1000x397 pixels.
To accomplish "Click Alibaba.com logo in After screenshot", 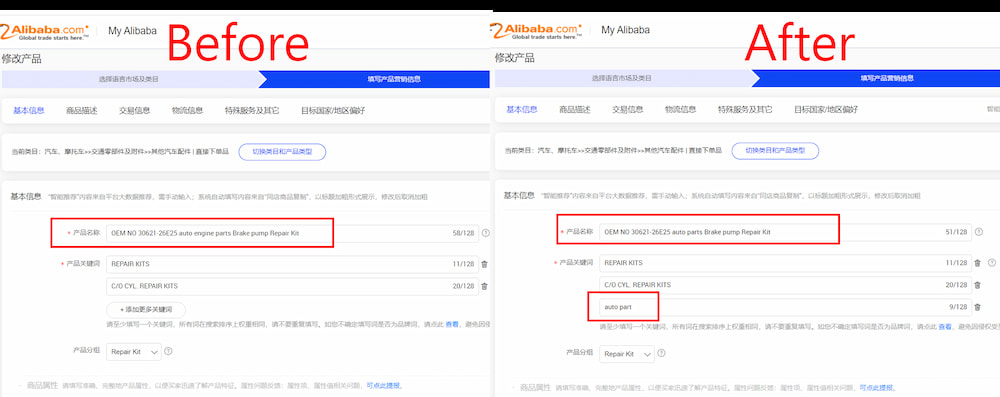I will (537, 31).
